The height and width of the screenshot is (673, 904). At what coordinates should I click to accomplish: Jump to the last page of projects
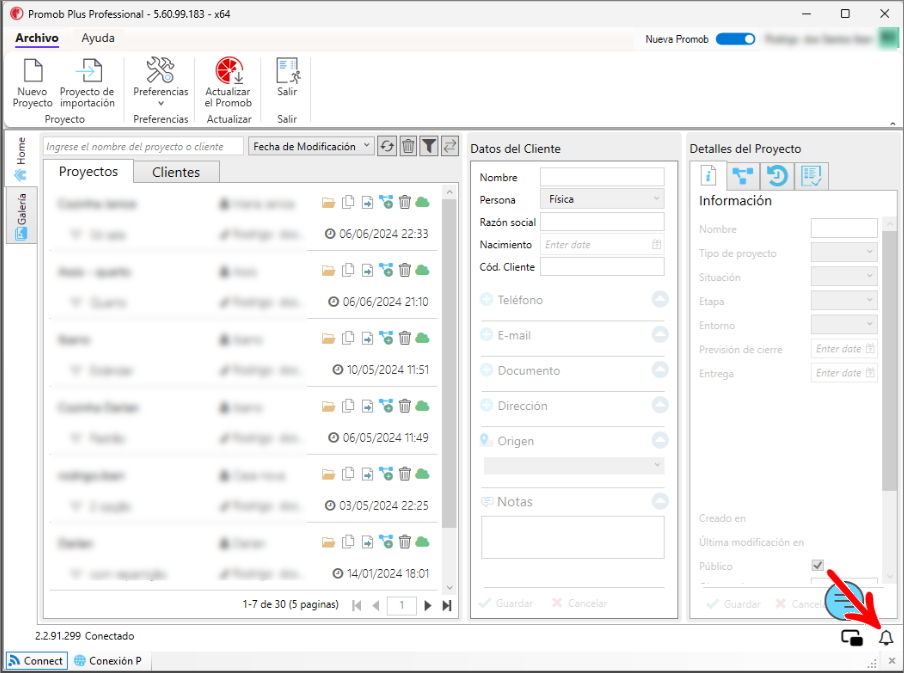coord(447,606)
